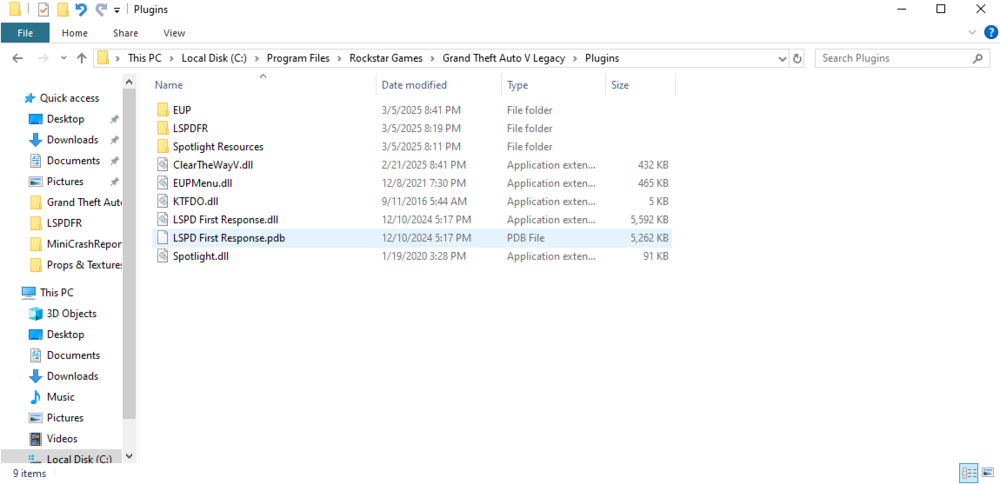Refresh the folder view

point(797,59)
